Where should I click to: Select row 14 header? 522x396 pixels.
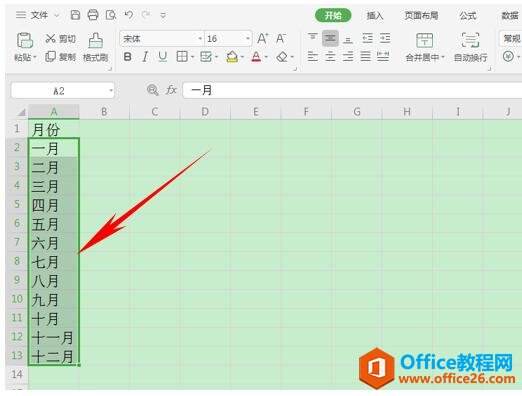[x=17, y=374]
